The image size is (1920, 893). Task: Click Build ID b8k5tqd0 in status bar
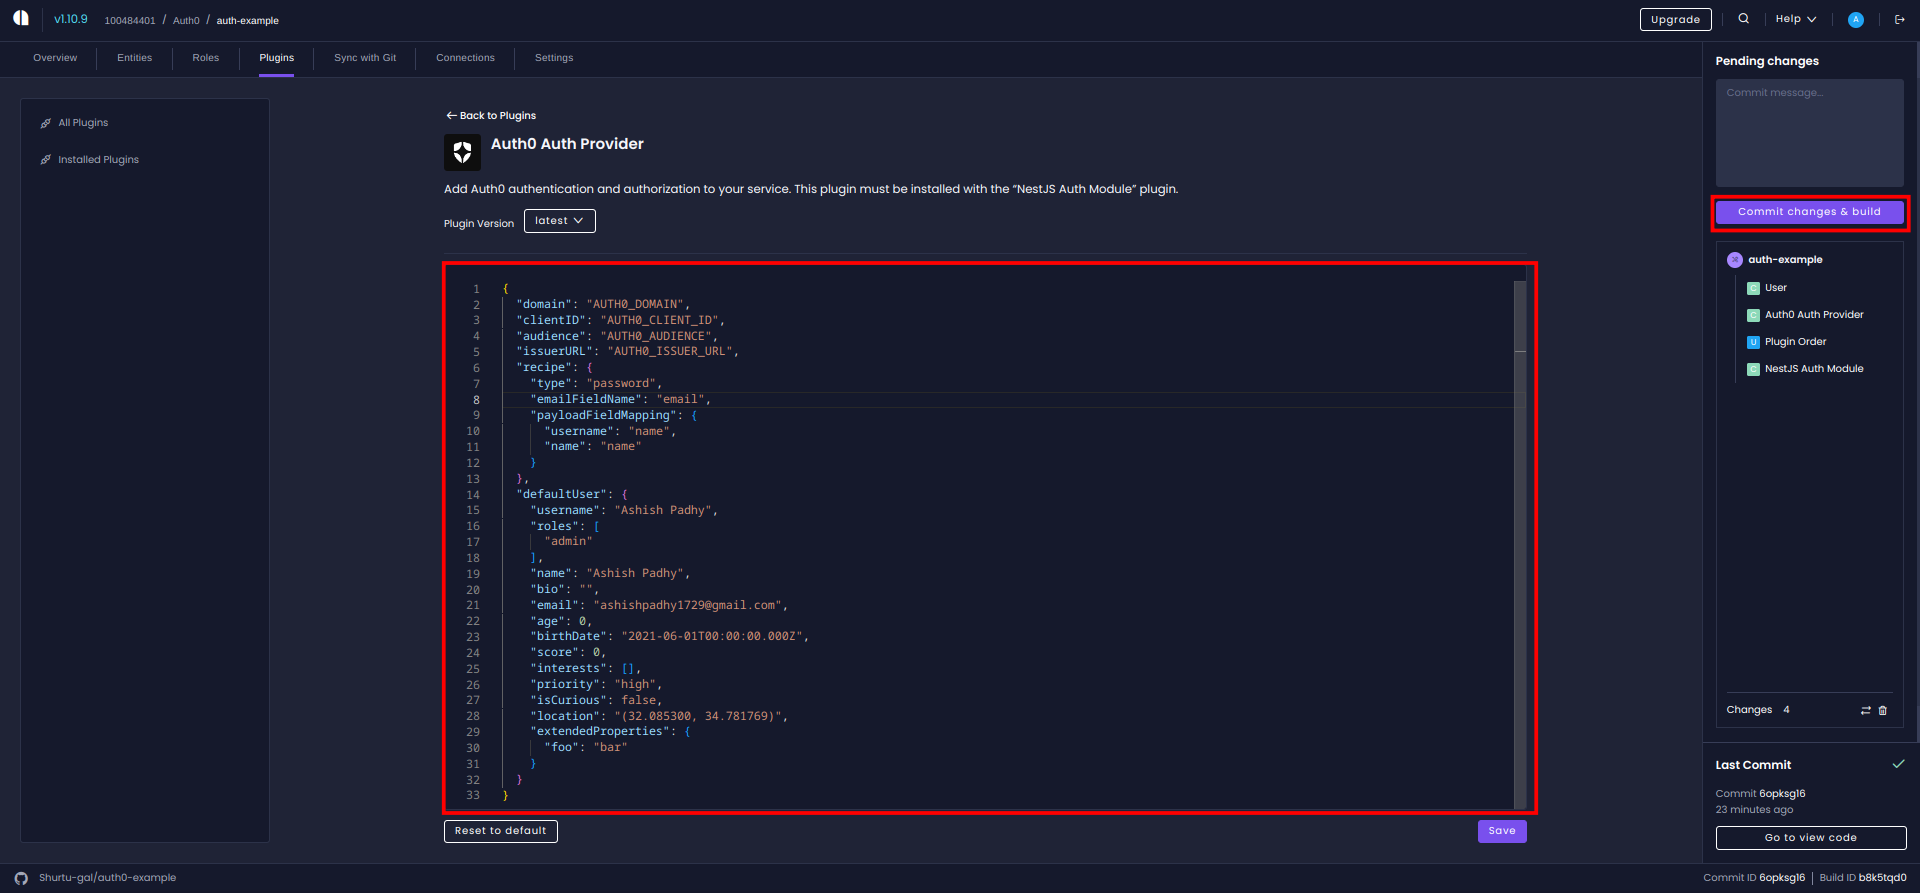coord(1863,878)
